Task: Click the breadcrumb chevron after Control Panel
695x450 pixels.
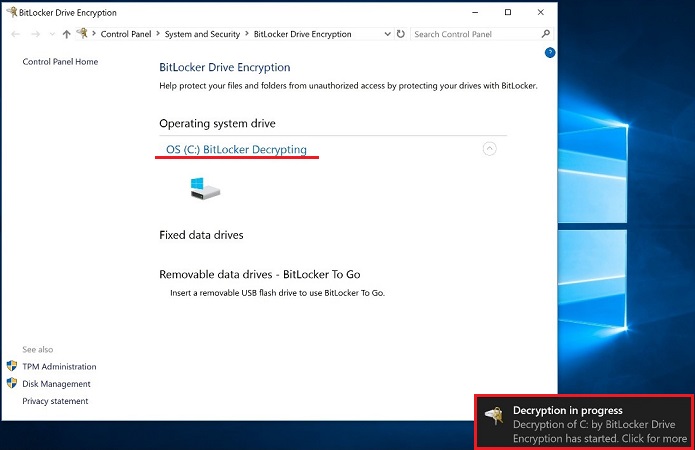Action: [158, 34]
